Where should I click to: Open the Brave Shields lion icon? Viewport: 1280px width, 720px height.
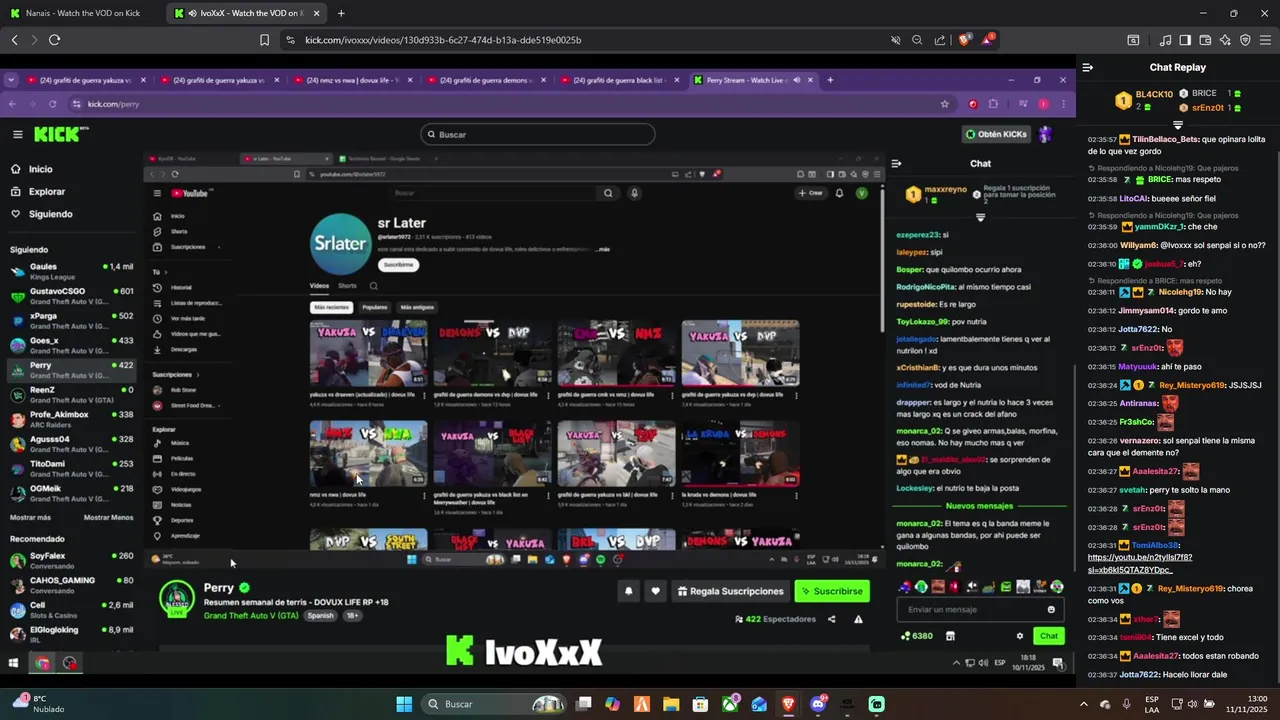click(x=965, y=40)
